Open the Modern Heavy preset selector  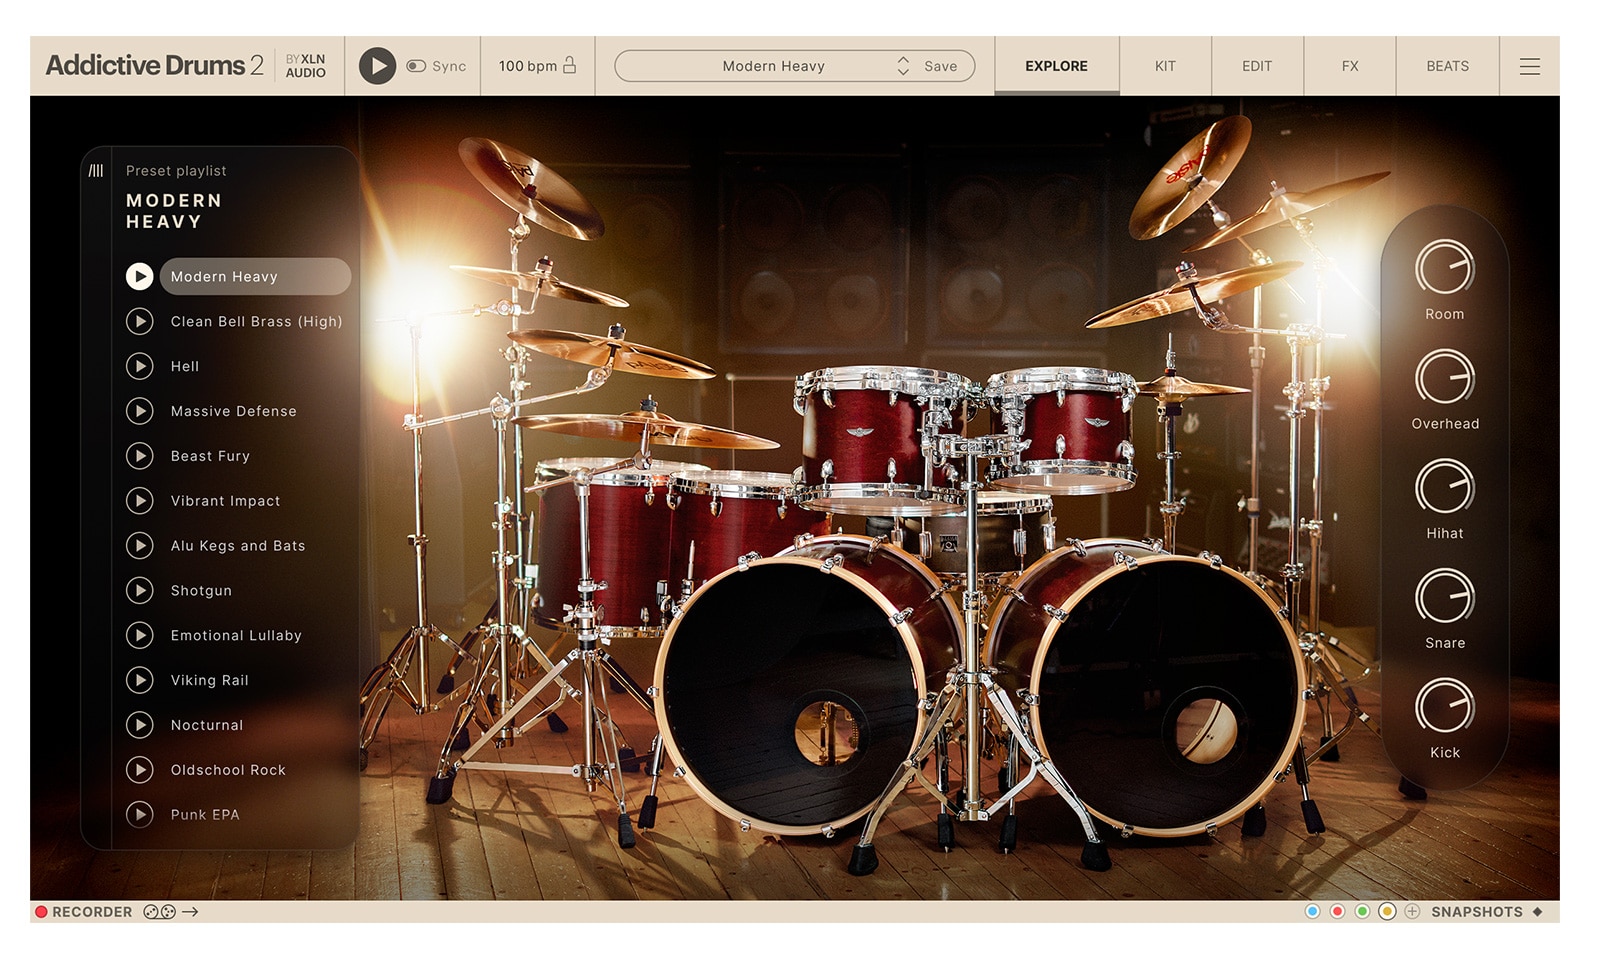point(774,66)
